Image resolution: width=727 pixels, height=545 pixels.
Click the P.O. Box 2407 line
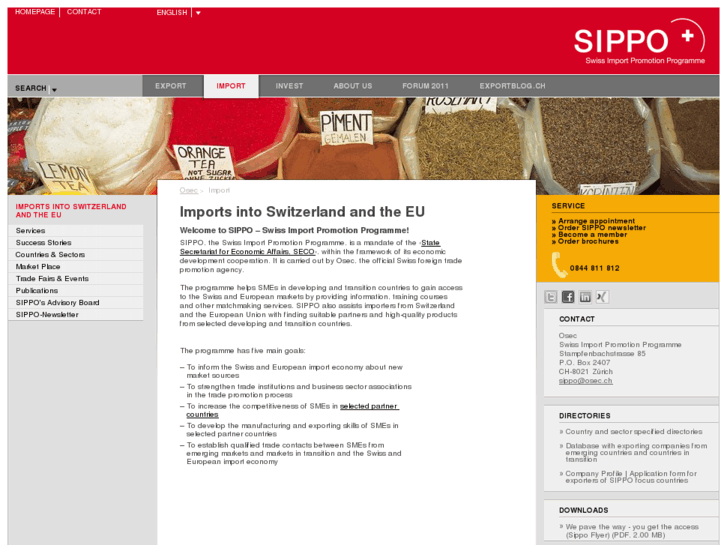(x=584, y=363)
